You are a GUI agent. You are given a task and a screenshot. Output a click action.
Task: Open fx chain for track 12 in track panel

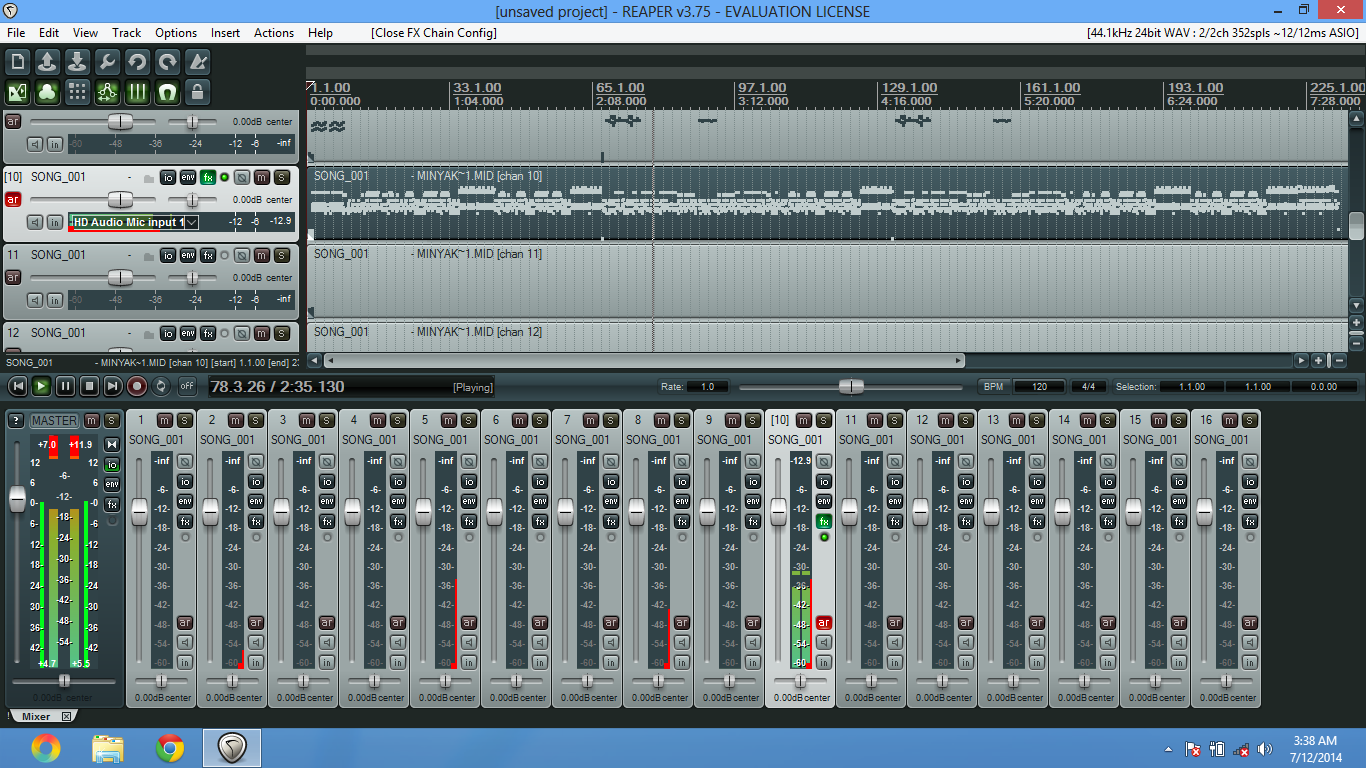click(208, 333)
